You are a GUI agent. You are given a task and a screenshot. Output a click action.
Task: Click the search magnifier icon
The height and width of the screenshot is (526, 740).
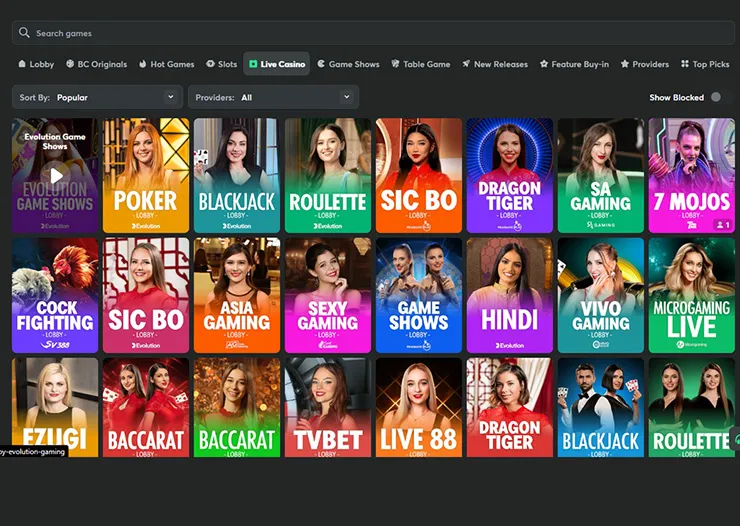click(x=24, y=33)
